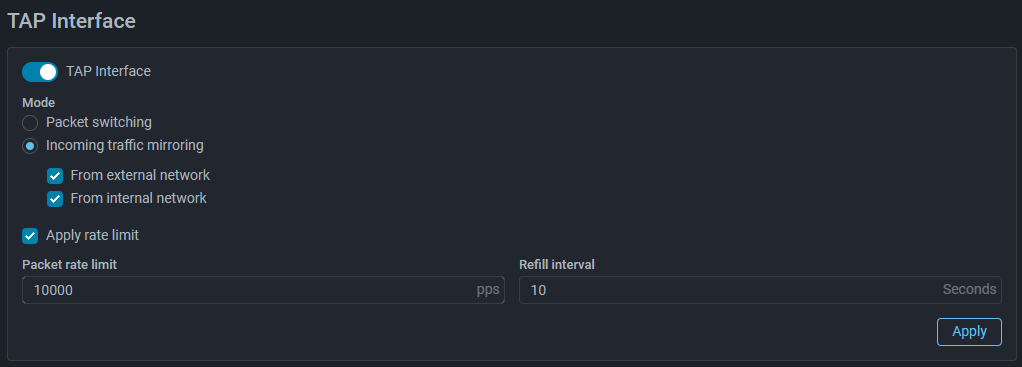The image size is (1022, 367).
Task: Disable the Apply rate limit checkbox
Action: (30, 236)
